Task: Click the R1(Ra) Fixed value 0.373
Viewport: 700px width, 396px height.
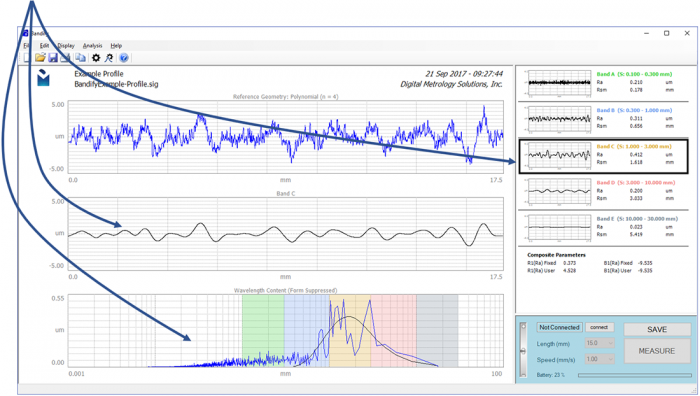Action: point(569,263)
